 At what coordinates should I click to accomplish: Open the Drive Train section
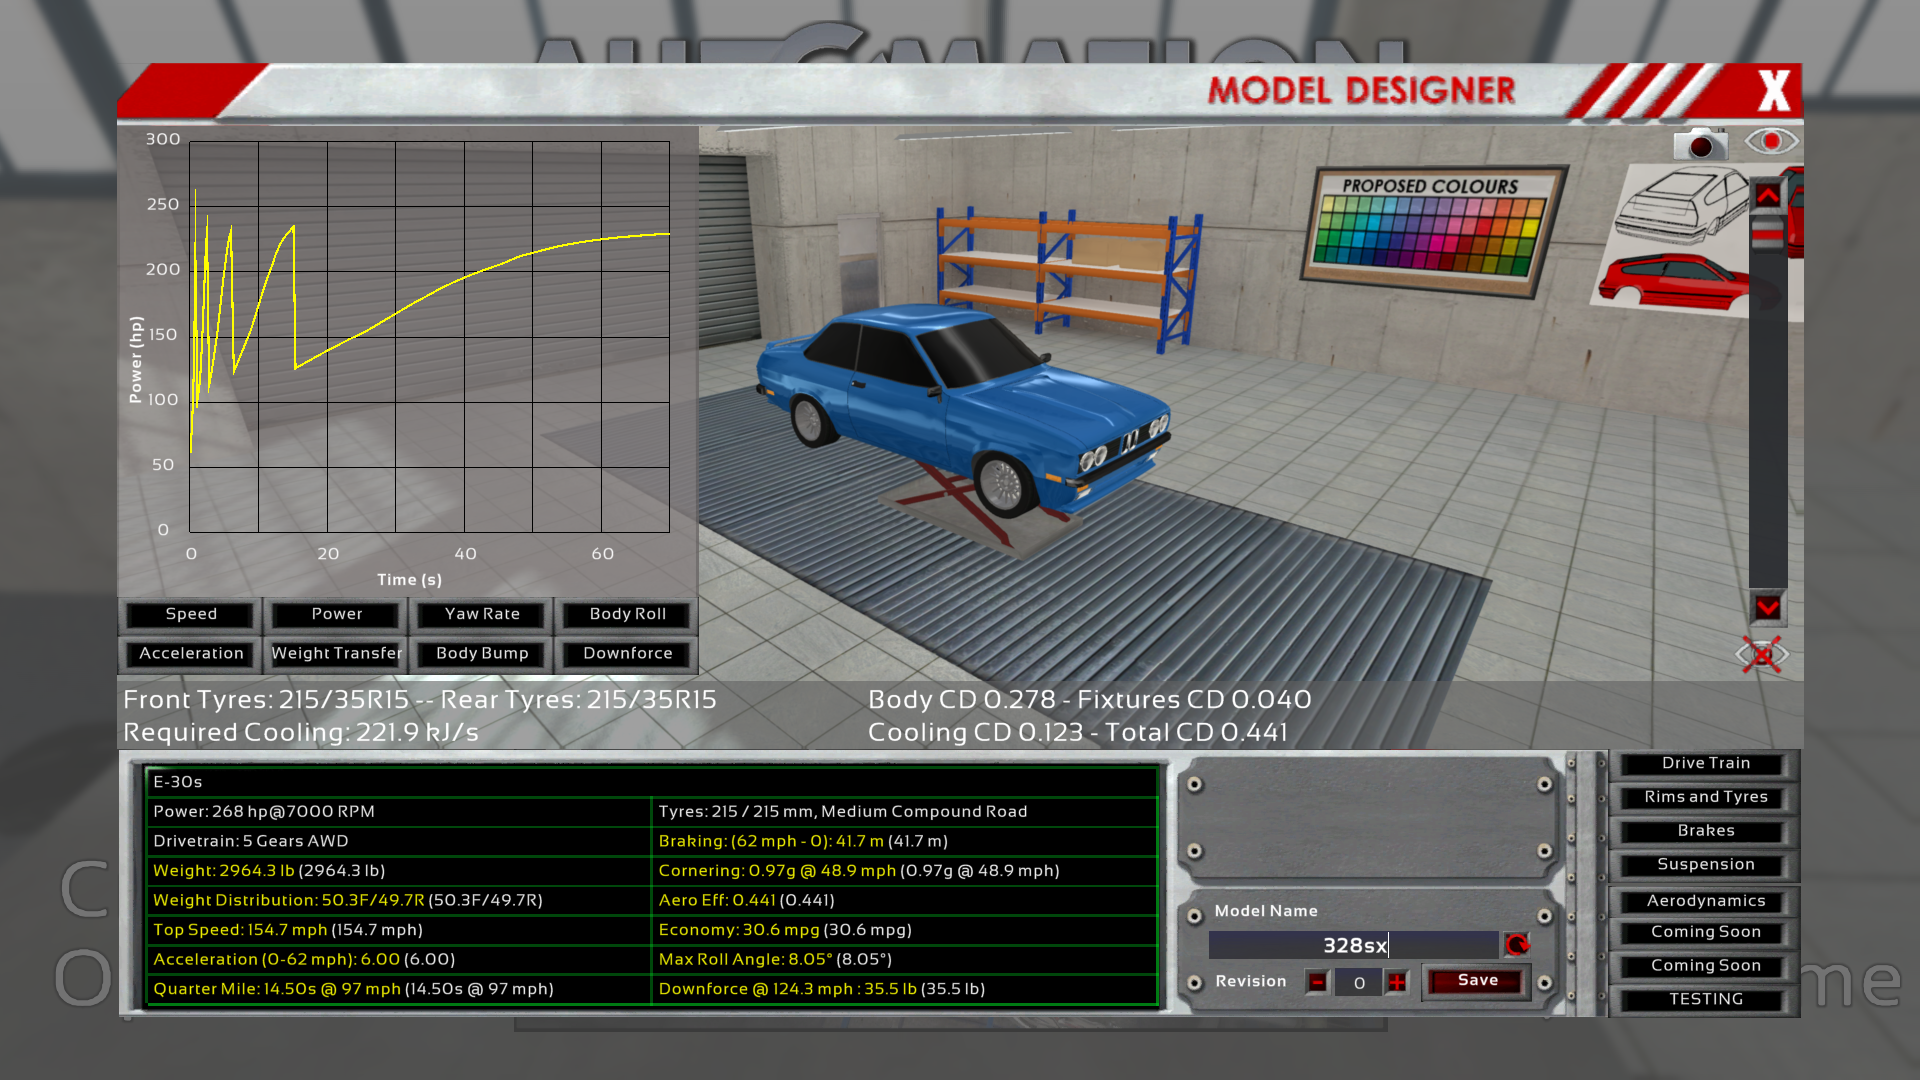[1705, 763]
